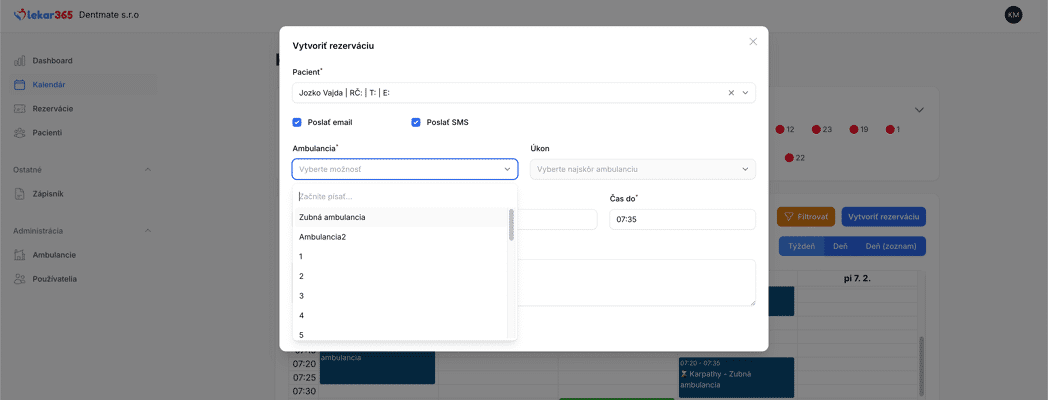1048x400 pixels.
Task: Click the Používatelia users icon
Action: pyautogui.click(x=20, y=279)
